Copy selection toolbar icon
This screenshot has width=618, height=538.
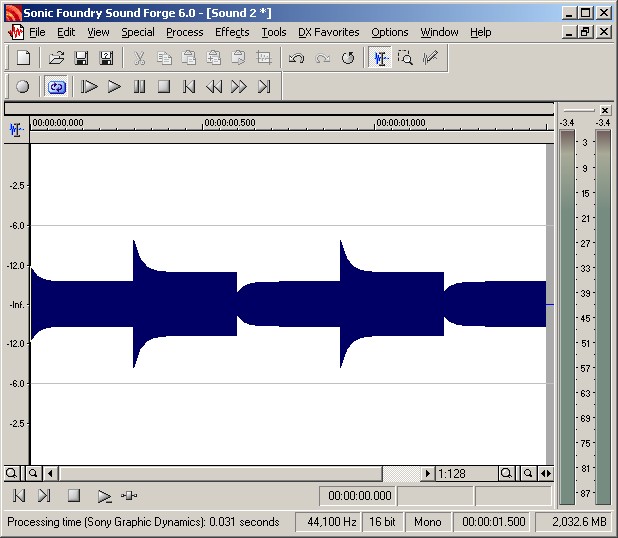tap(164, 58)
